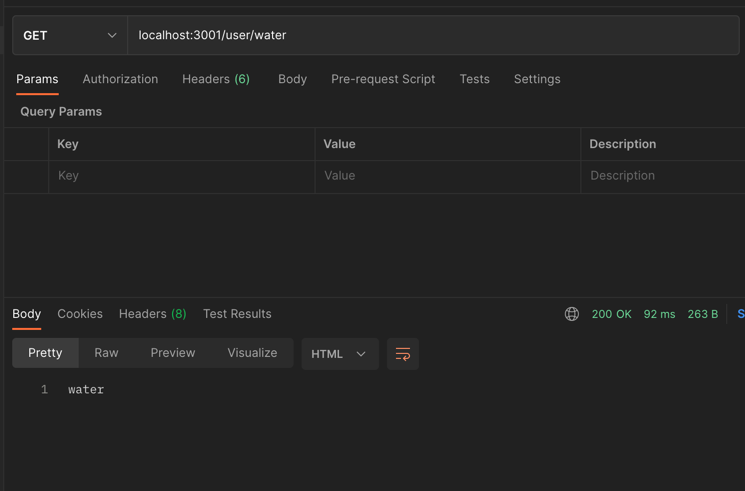
Task: Click the query param Key field
Action: [180, 176]
